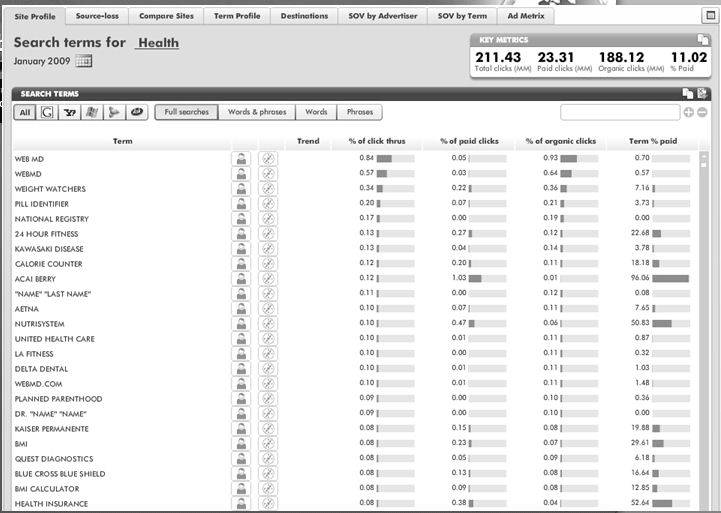Open the profile icon for LA FITNESS
The height and width of the screenshot is (513, 721).
(241, 353)
